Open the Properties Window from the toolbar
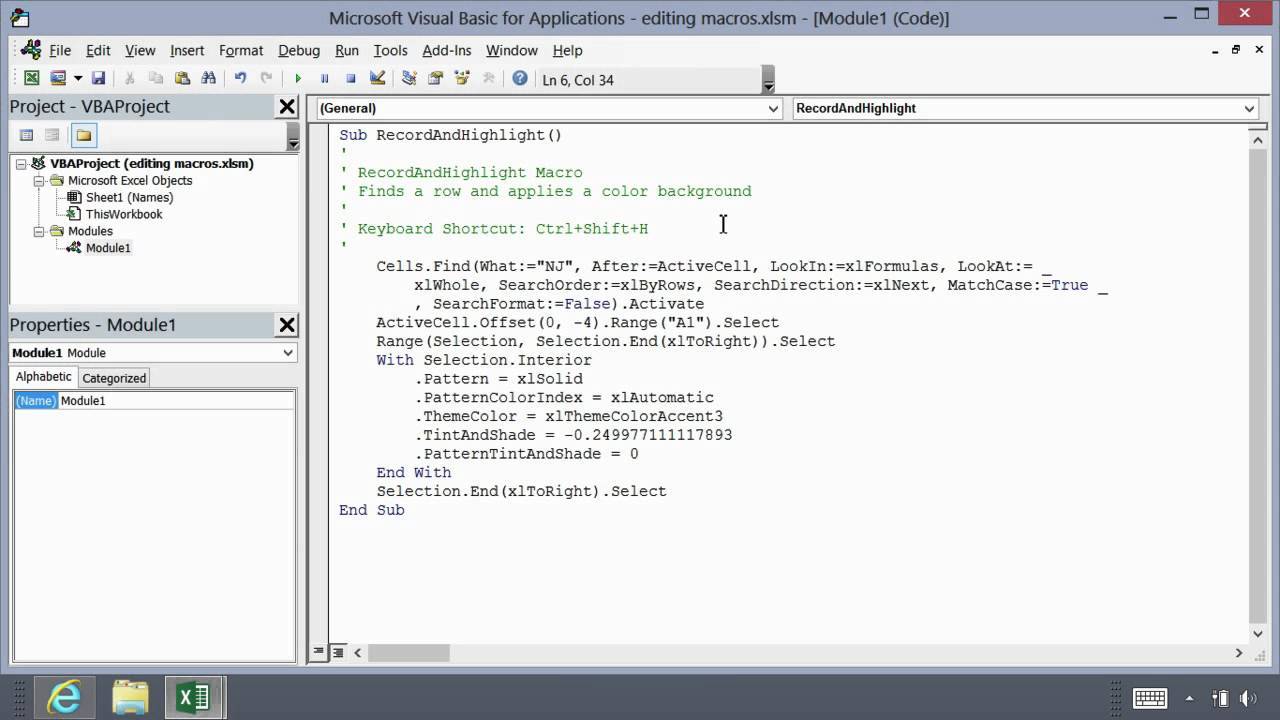The height and width of the screenshot is (720, 1280). [434, 79]
